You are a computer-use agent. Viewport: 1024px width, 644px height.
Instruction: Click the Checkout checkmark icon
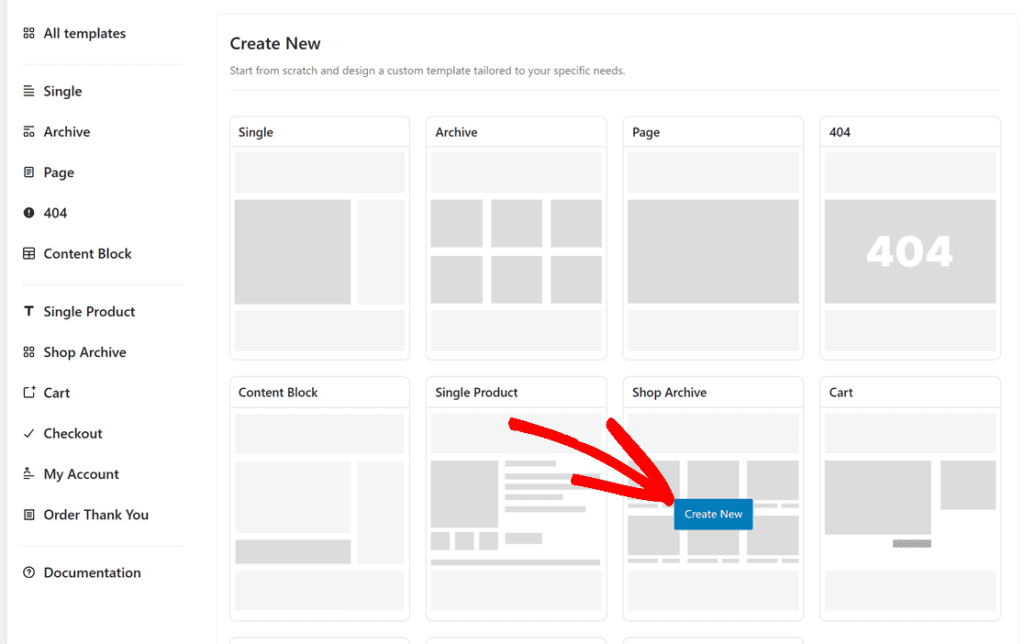point(29,433)
